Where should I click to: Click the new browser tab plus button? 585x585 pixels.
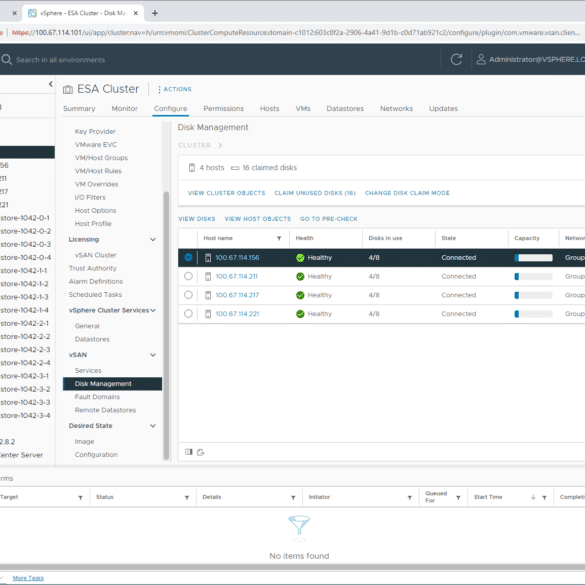click(x=155, y=13)
